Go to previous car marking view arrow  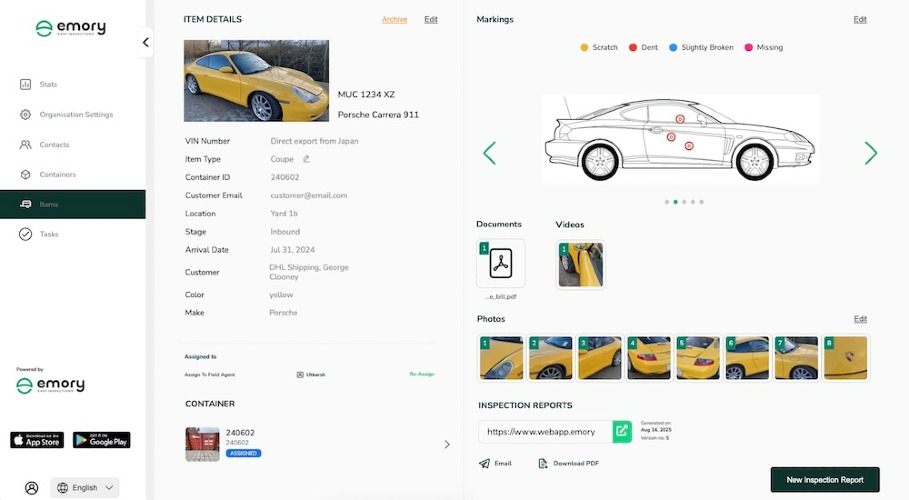pyautogui.click(x=489, y=153)
